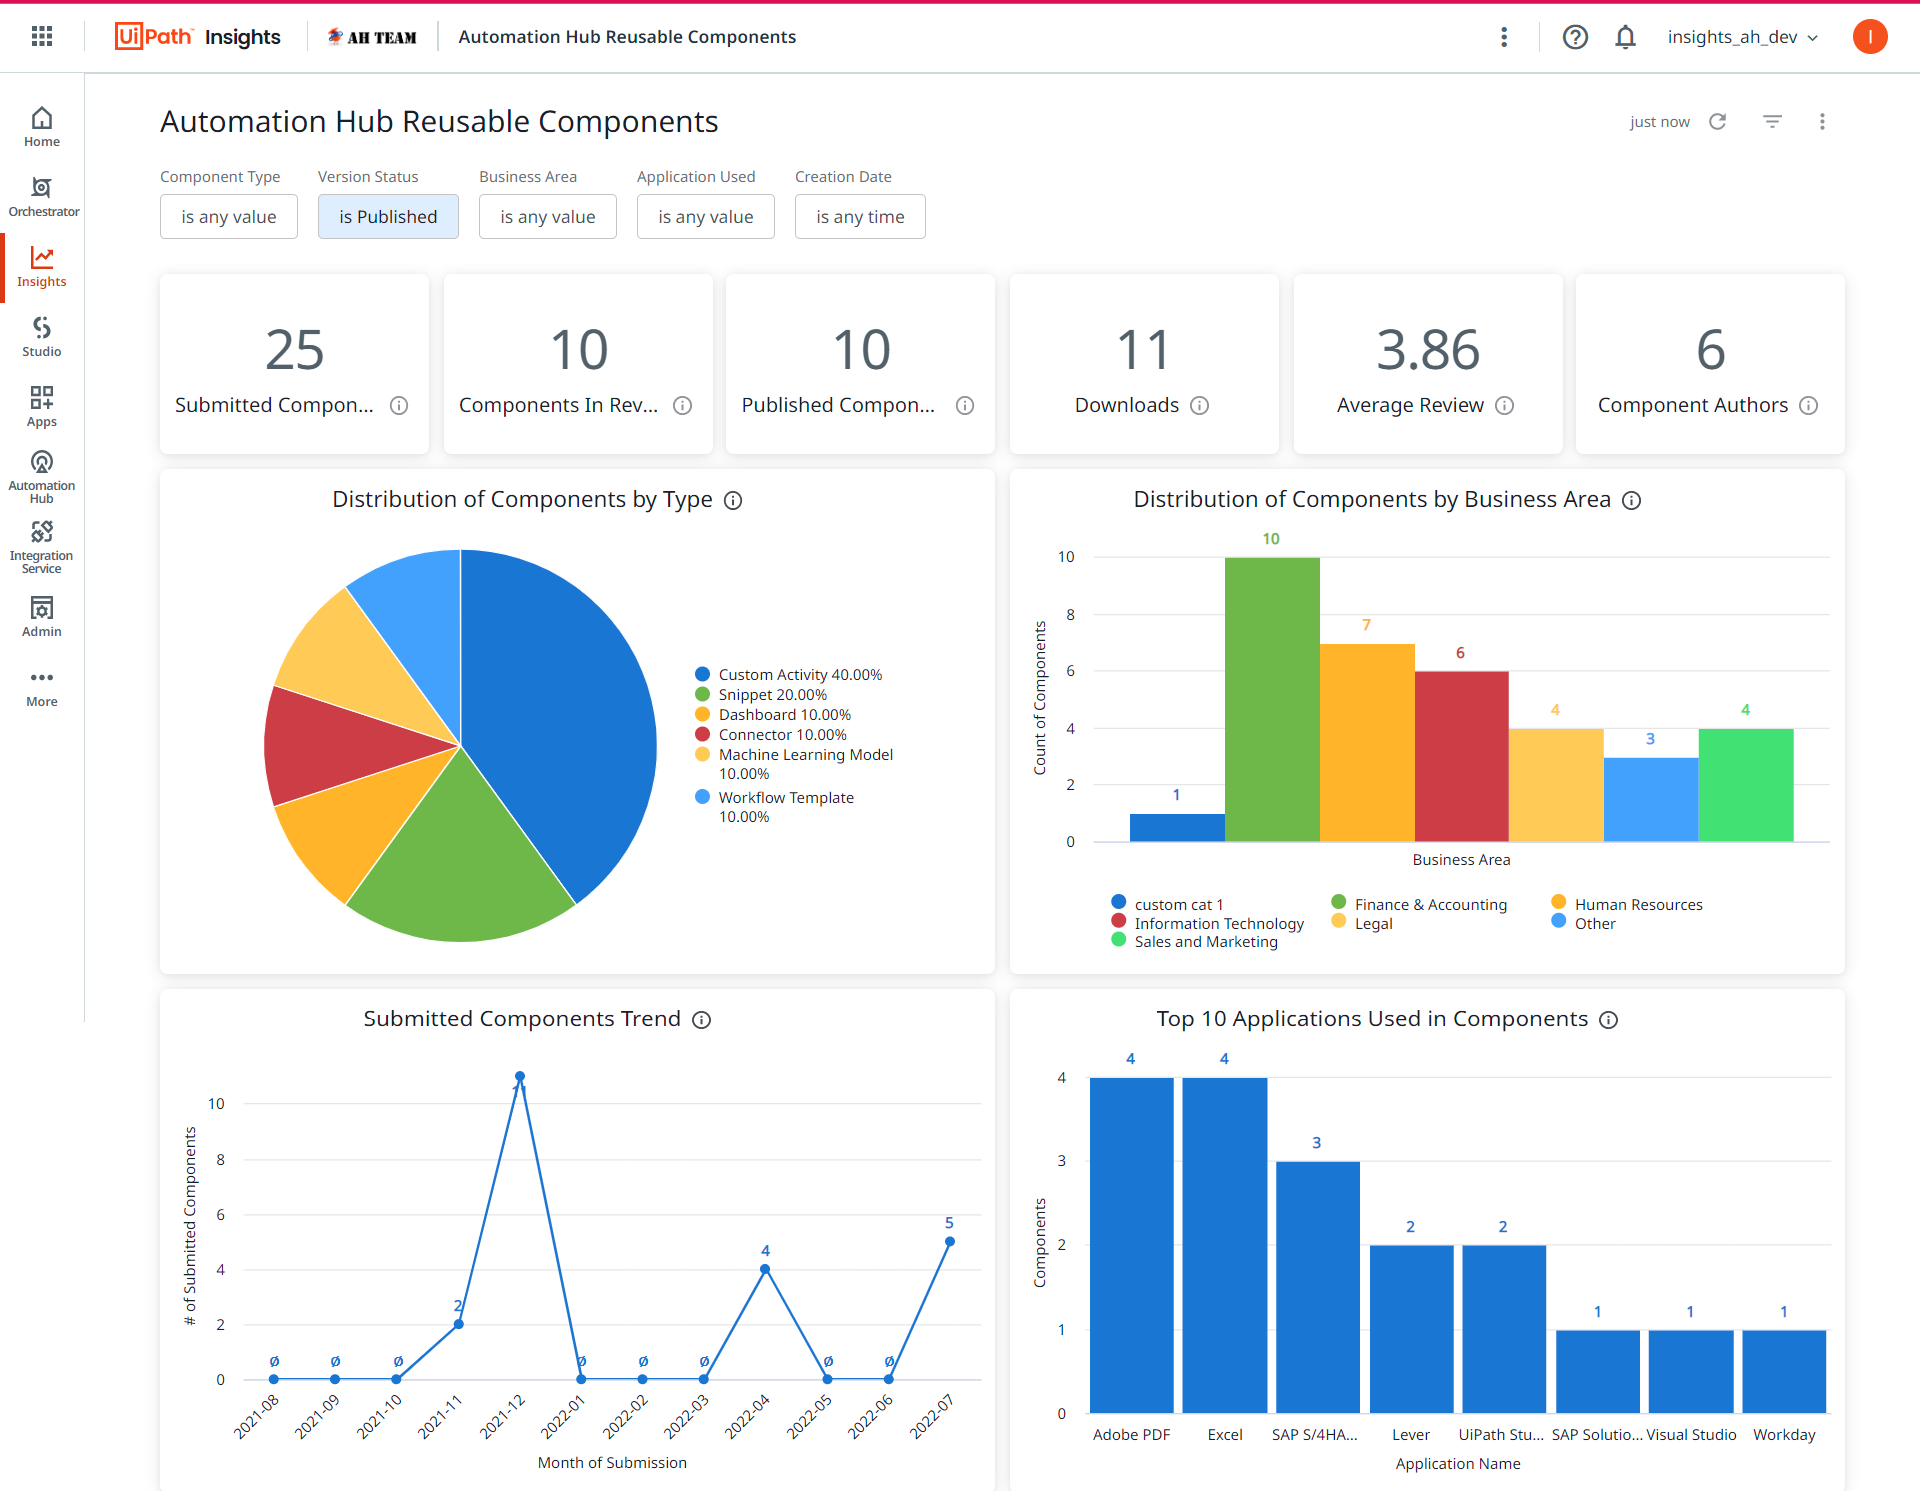Click the 2022-04 trend data point

pos(765,1269)
